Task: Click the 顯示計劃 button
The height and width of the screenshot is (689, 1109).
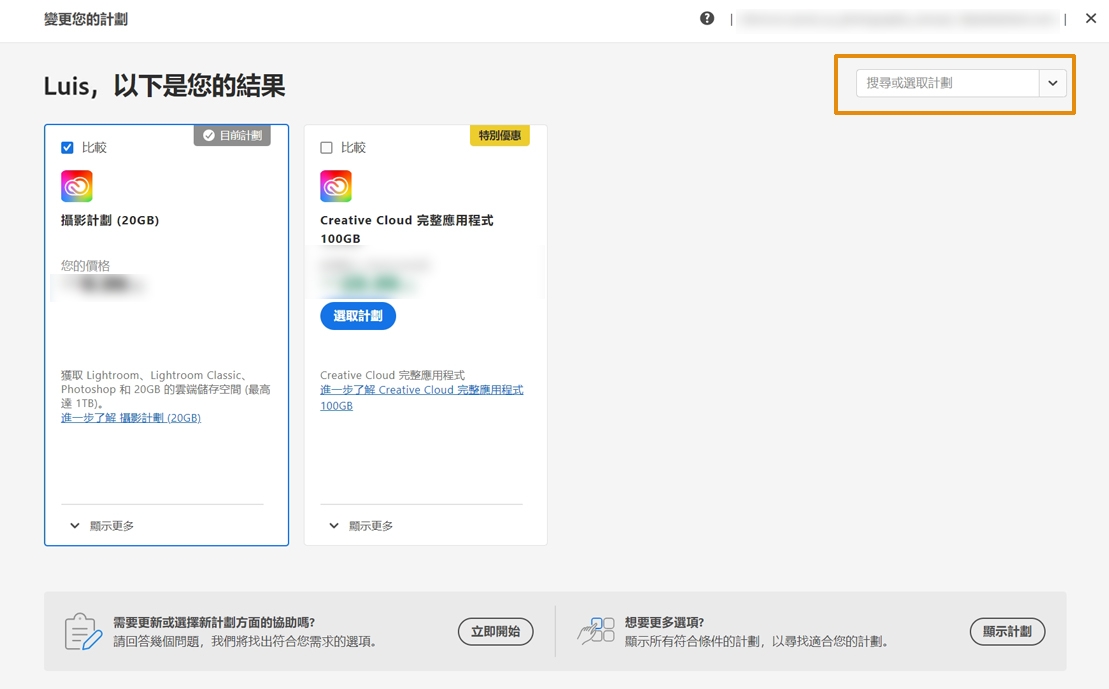Action: (x=1007, y=632)
